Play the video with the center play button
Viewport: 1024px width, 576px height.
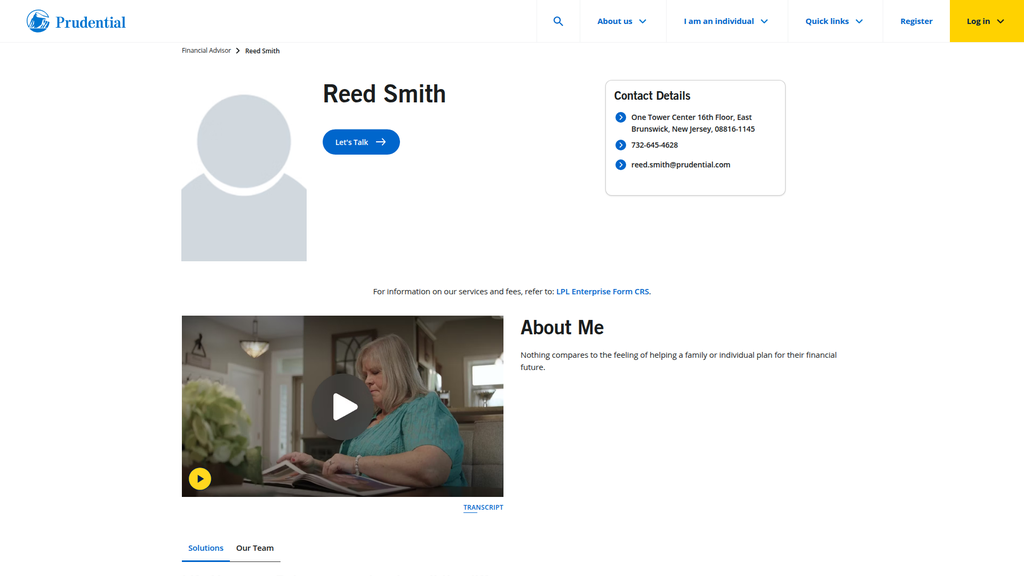pyautogui.click(x=343, y=407)
